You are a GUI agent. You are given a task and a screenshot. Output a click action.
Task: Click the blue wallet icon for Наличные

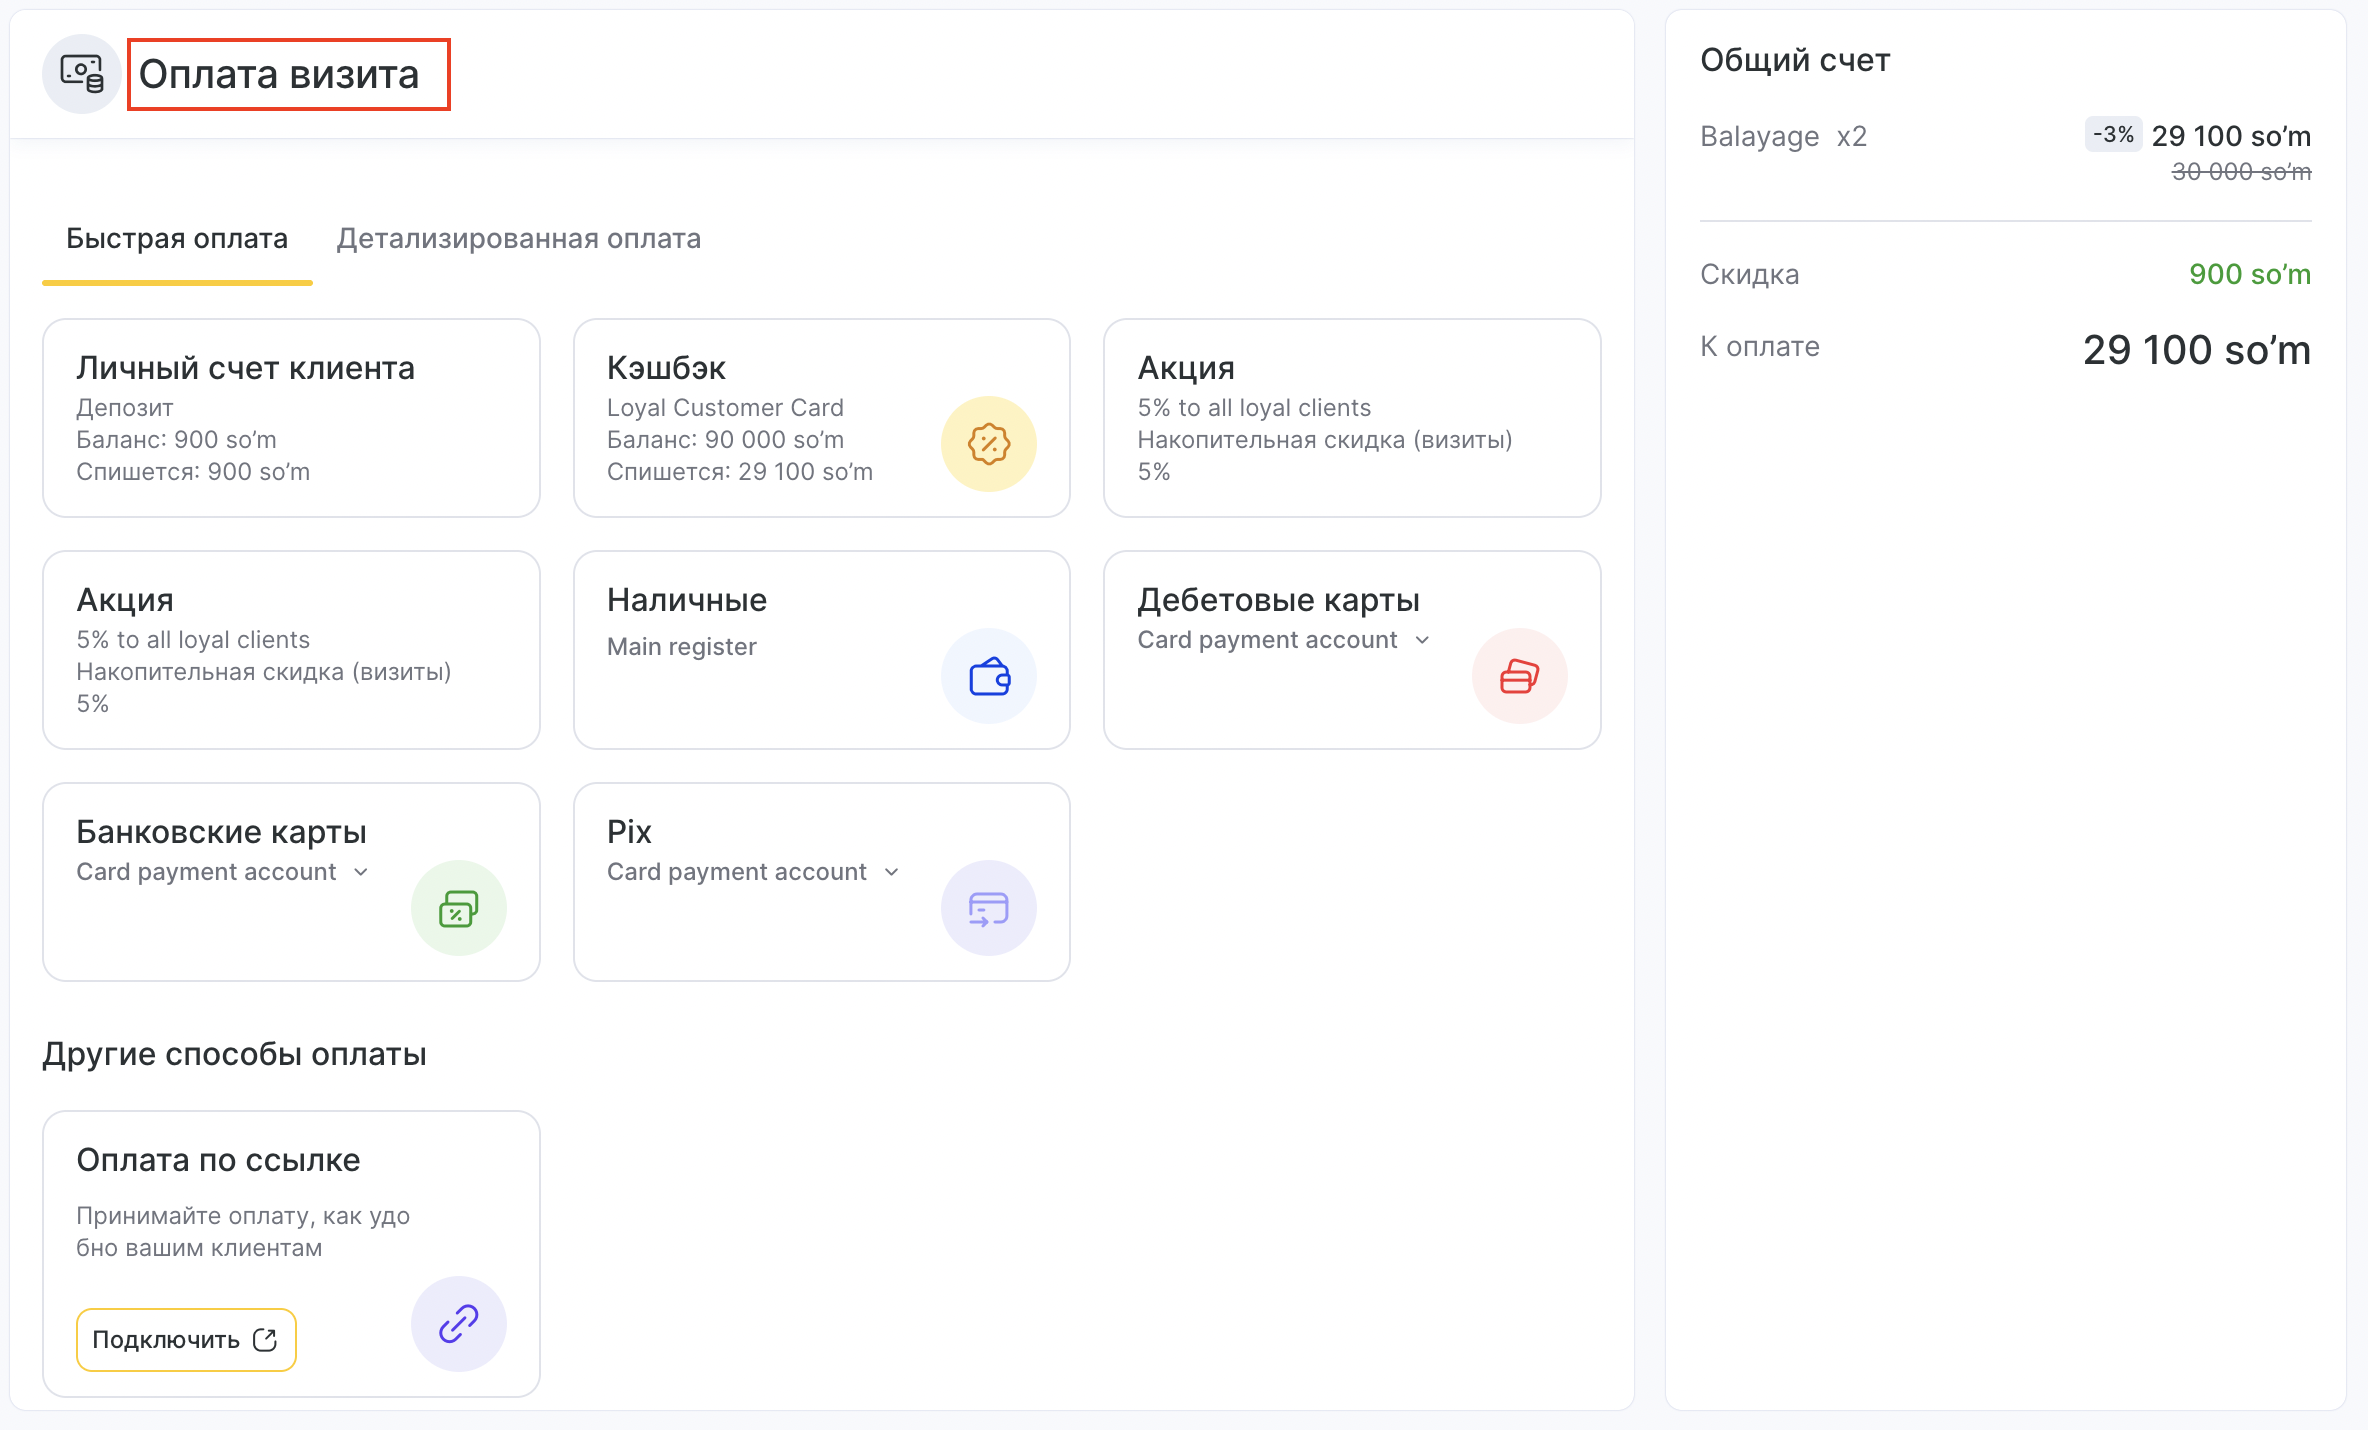point(988,676)
